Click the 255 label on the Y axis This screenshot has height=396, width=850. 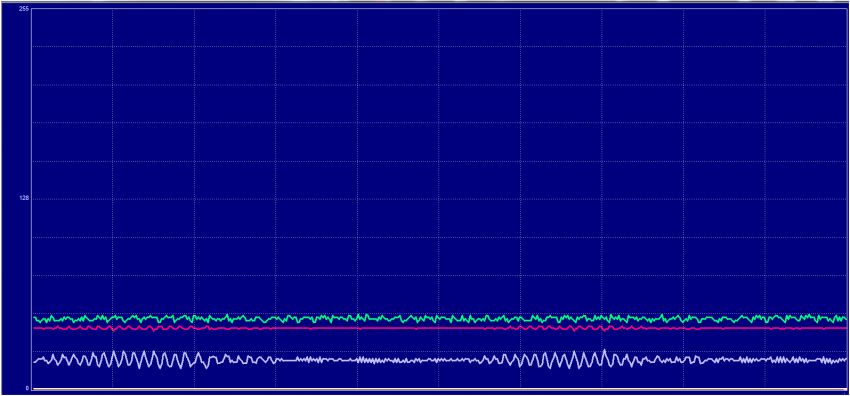coord(24,9)
